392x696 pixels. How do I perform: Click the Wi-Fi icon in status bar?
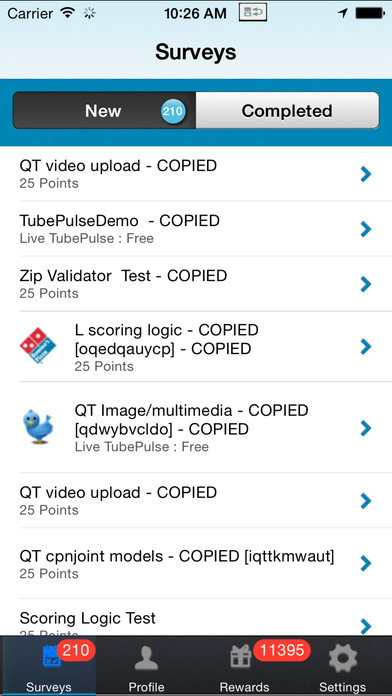(68, 12)
